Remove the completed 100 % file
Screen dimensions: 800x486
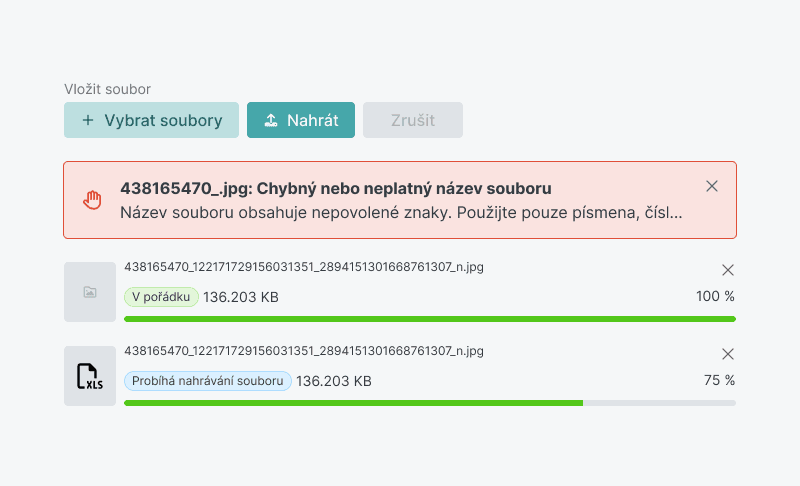click(728, 270)
